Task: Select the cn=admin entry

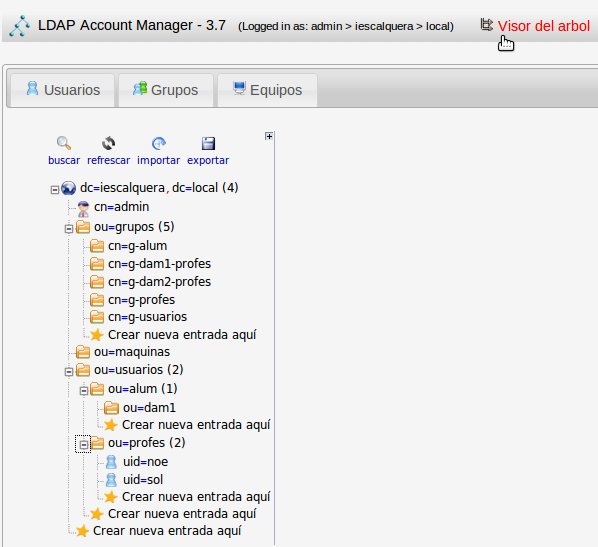Action: click(x=122, y=207)
